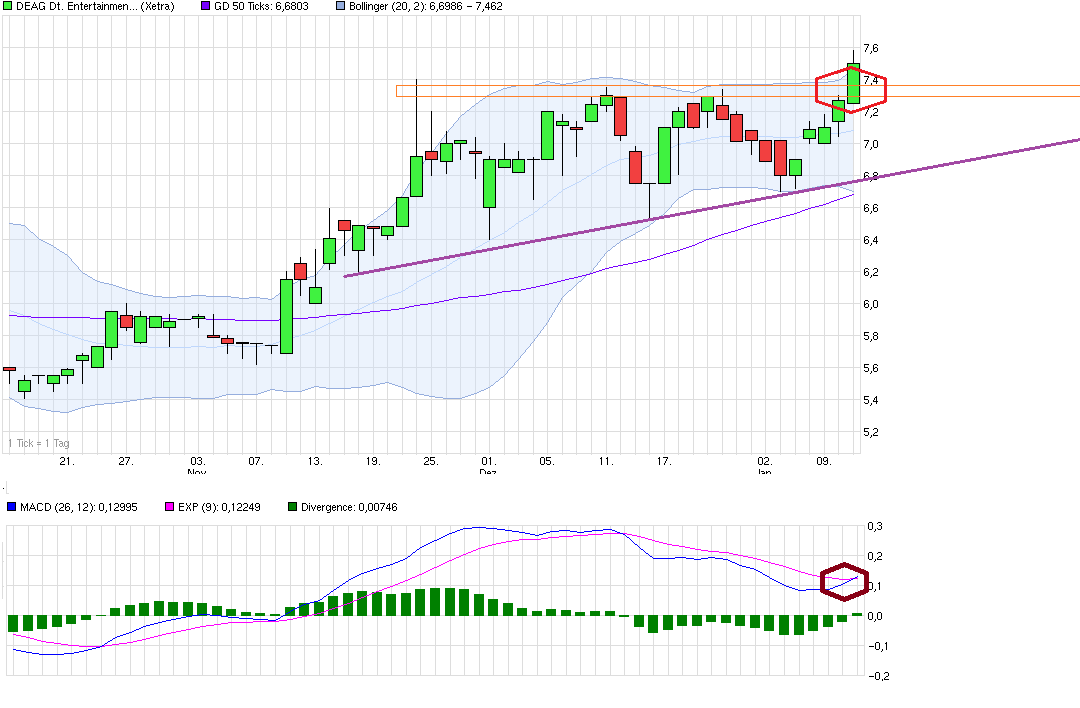Click the 6,4 price axis label
The height and width of the screenshot is (708, 1080).
coord(871,240)
